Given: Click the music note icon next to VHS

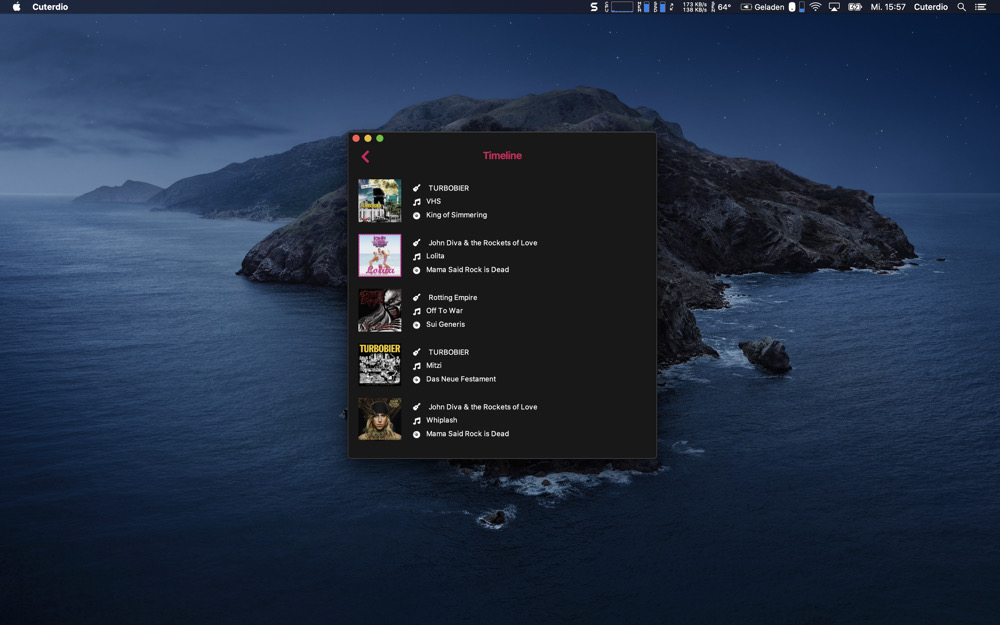Looking at the screenshot, I should click(x=417, y=202).
